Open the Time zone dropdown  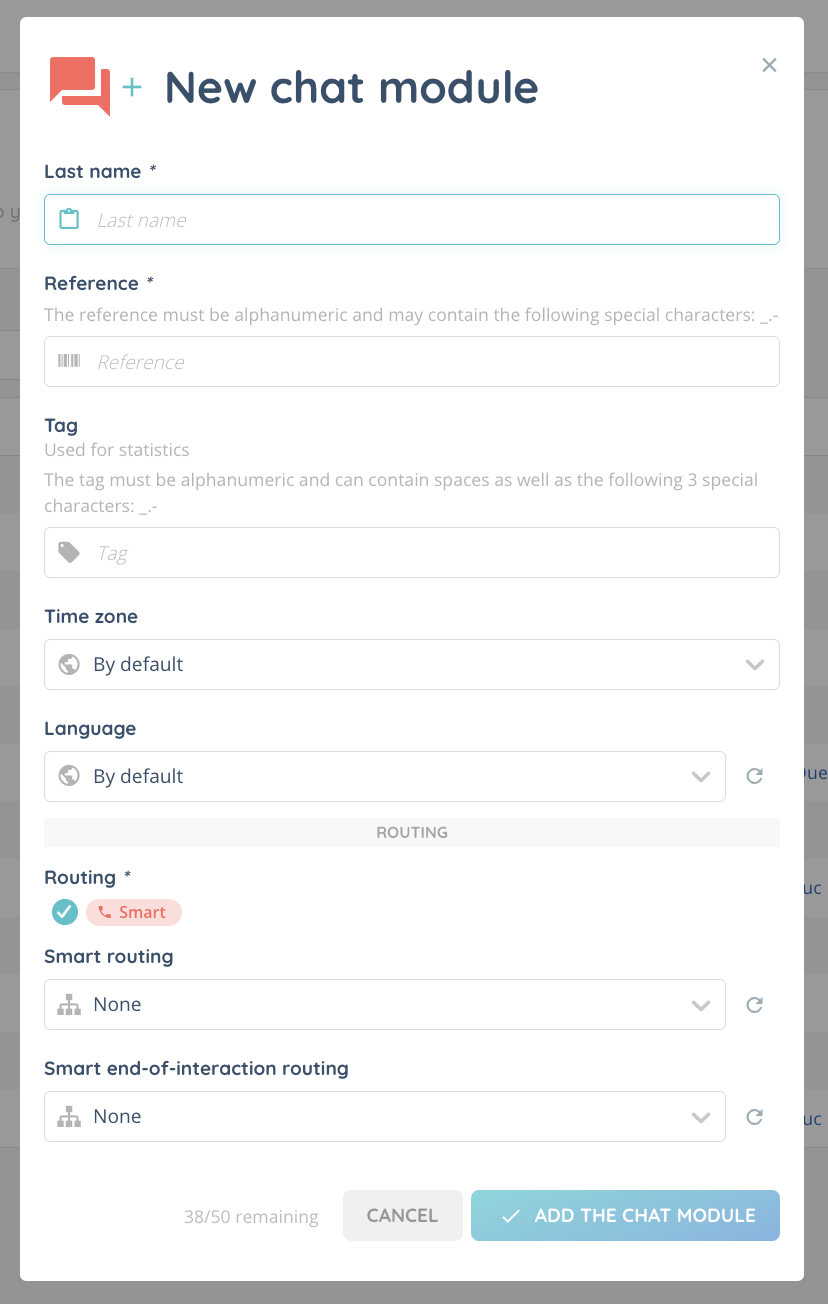point(754,665)
